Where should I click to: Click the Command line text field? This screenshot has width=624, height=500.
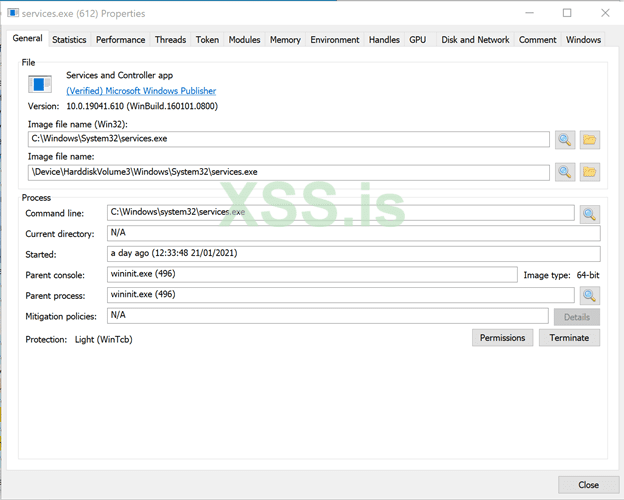[341, 213]
